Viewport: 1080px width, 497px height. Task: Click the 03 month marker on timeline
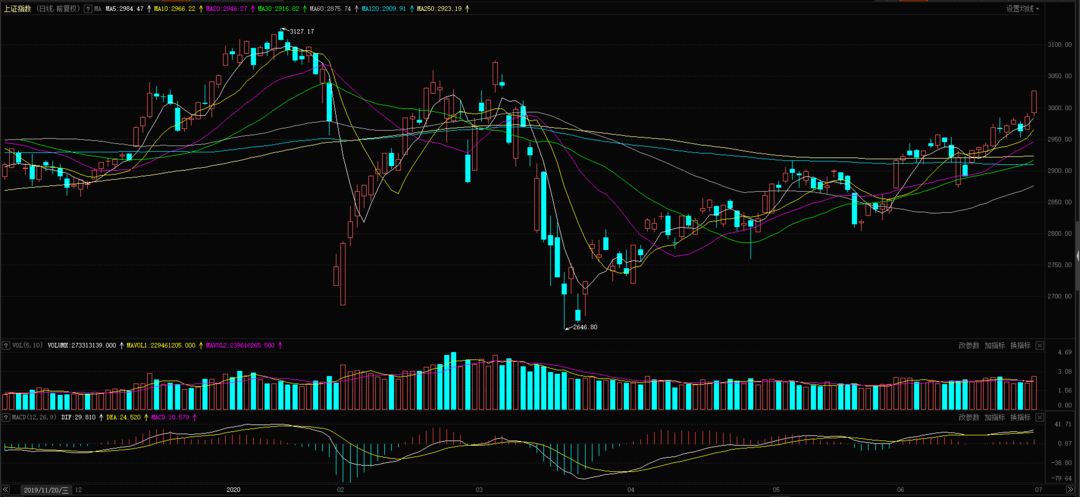[x=479, y=489]
